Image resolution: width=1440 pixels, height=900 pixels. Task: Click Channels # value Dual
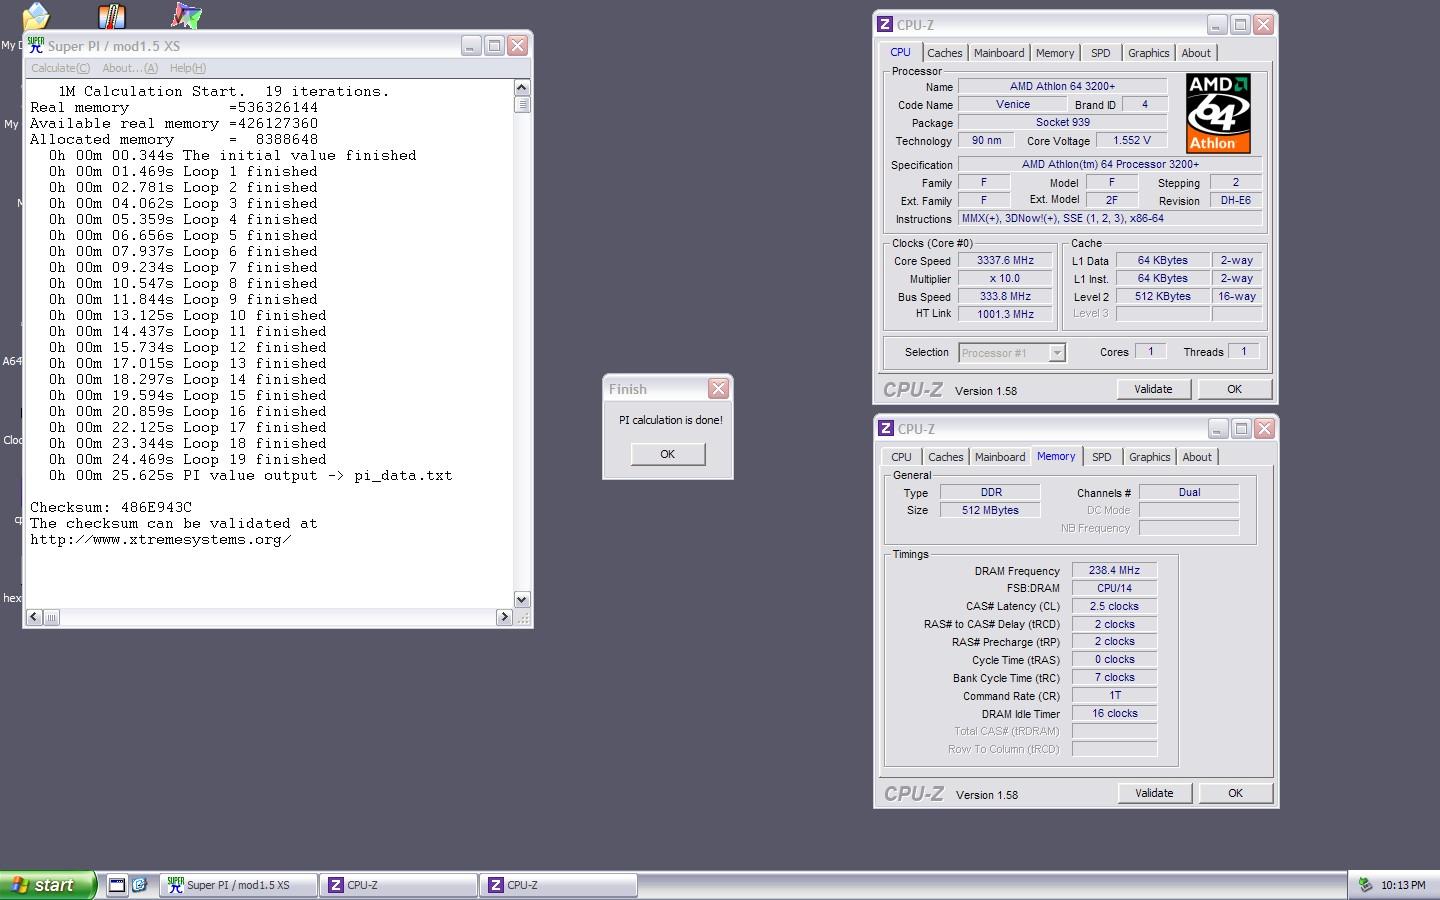(1189, 492)
